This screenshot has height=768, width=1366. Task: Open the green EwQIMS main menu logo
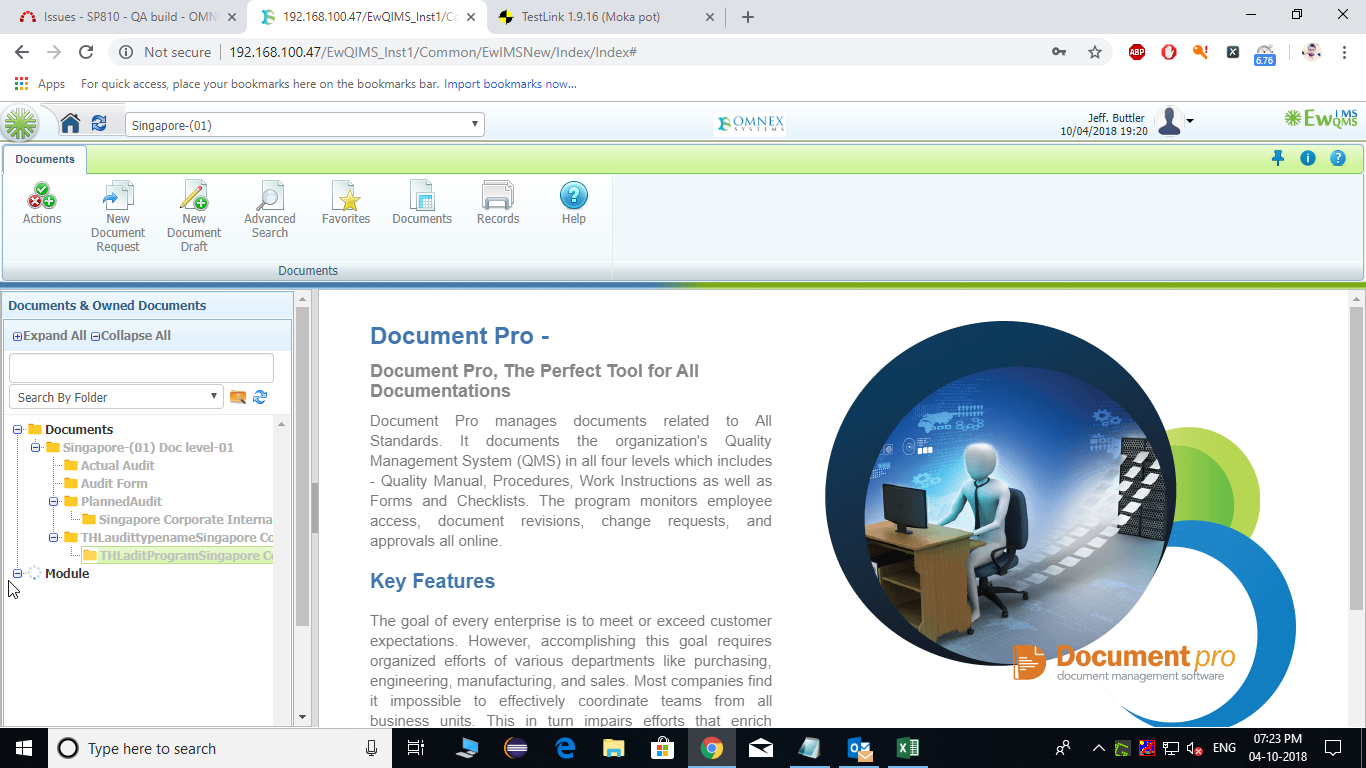tap(20, 124)
